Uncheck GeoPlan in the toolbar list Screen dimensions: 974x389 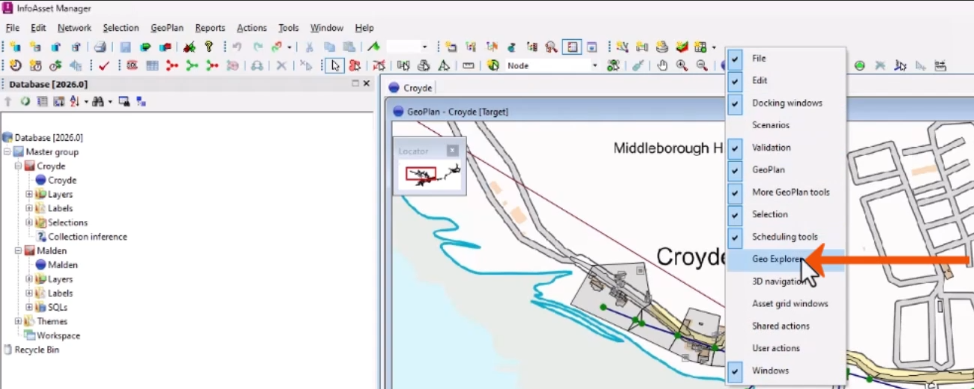pyautogui.click(x=786, y=170)
